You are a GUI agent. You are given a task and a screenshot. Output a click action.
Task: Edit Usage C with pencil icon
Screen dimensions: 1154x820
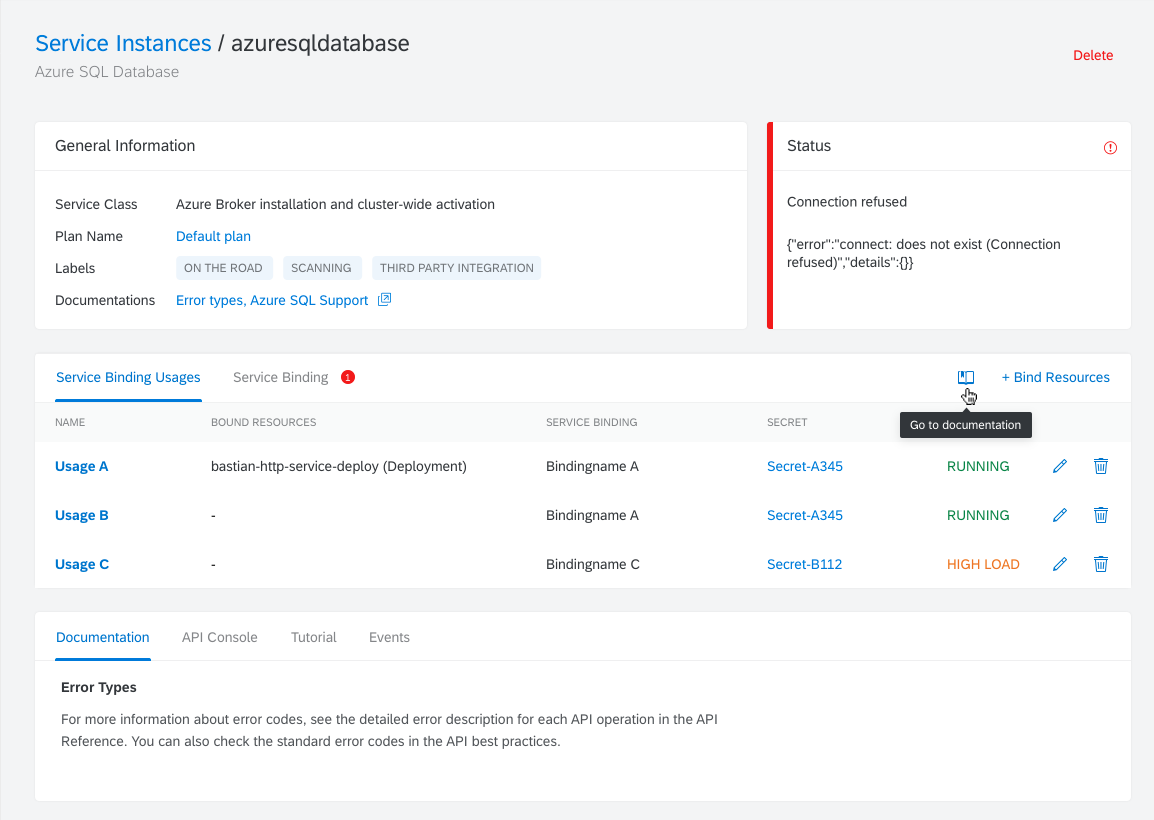[x=1060, y=565]
